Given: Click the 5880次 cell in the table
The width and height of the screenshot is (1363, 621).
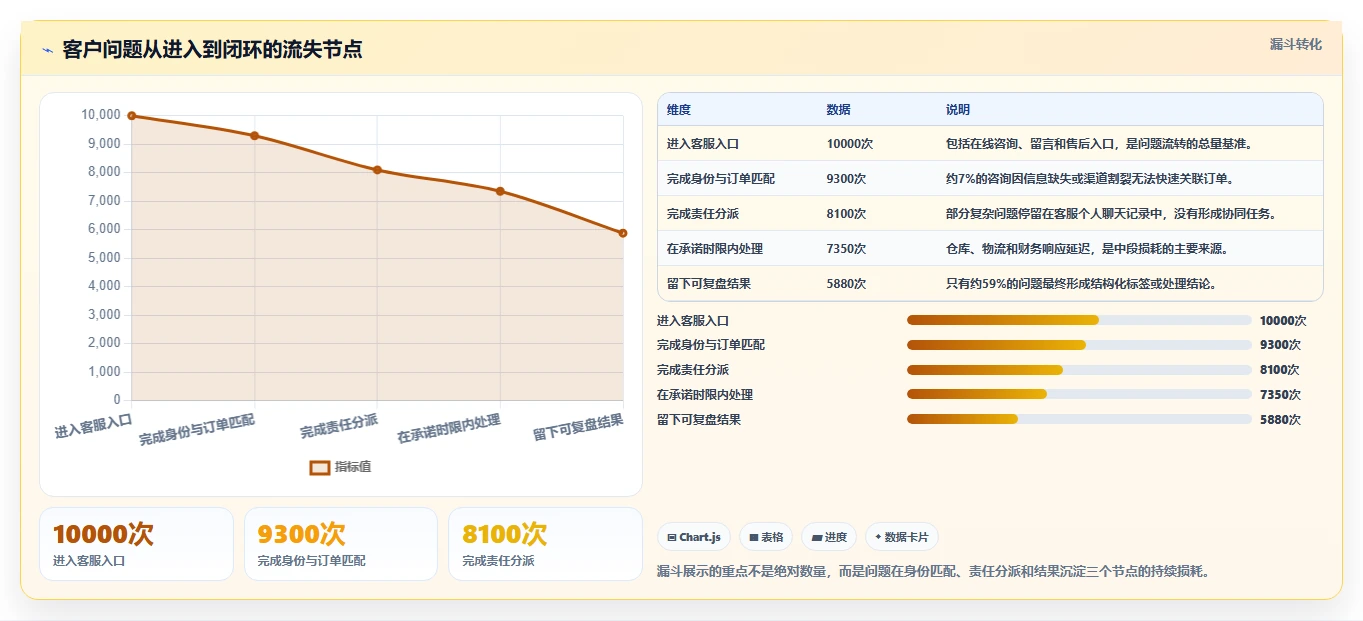Looking at the screenshot, I should 847,284.
